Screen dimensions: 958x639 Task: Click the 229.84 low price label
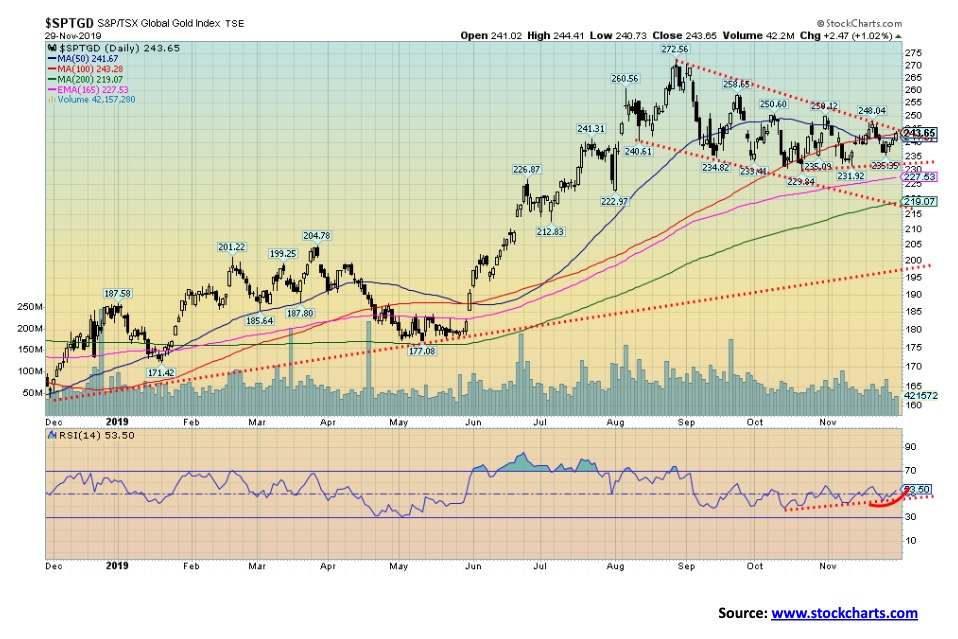pyautogui.click(x=801, y=182)
